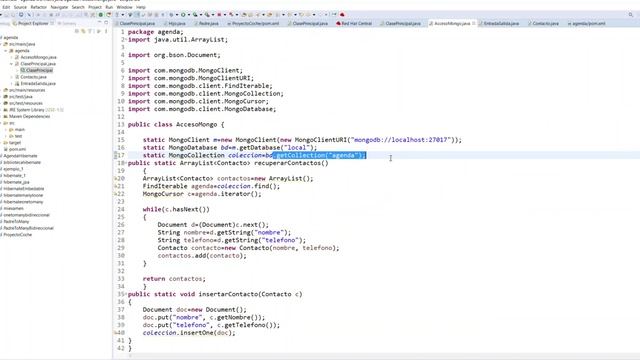The image size is (640, 360).
Task: Select the hibernatemanytoone project
Action: pyautogui.click(x=22, y=195)
